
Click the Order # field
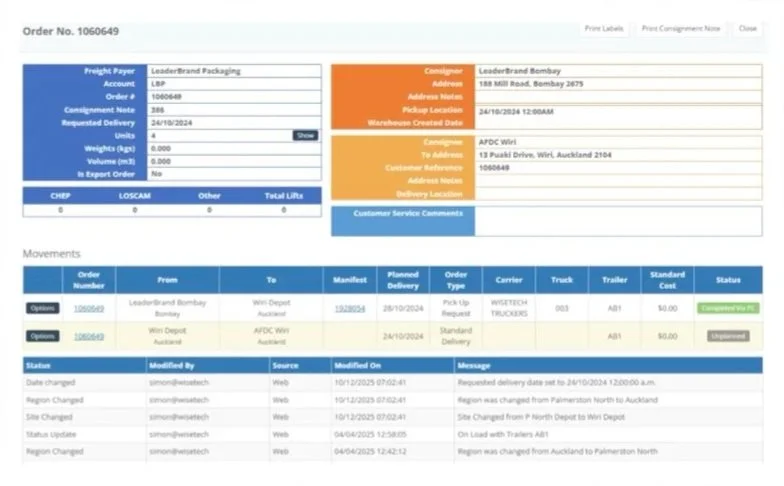[234, 97]
